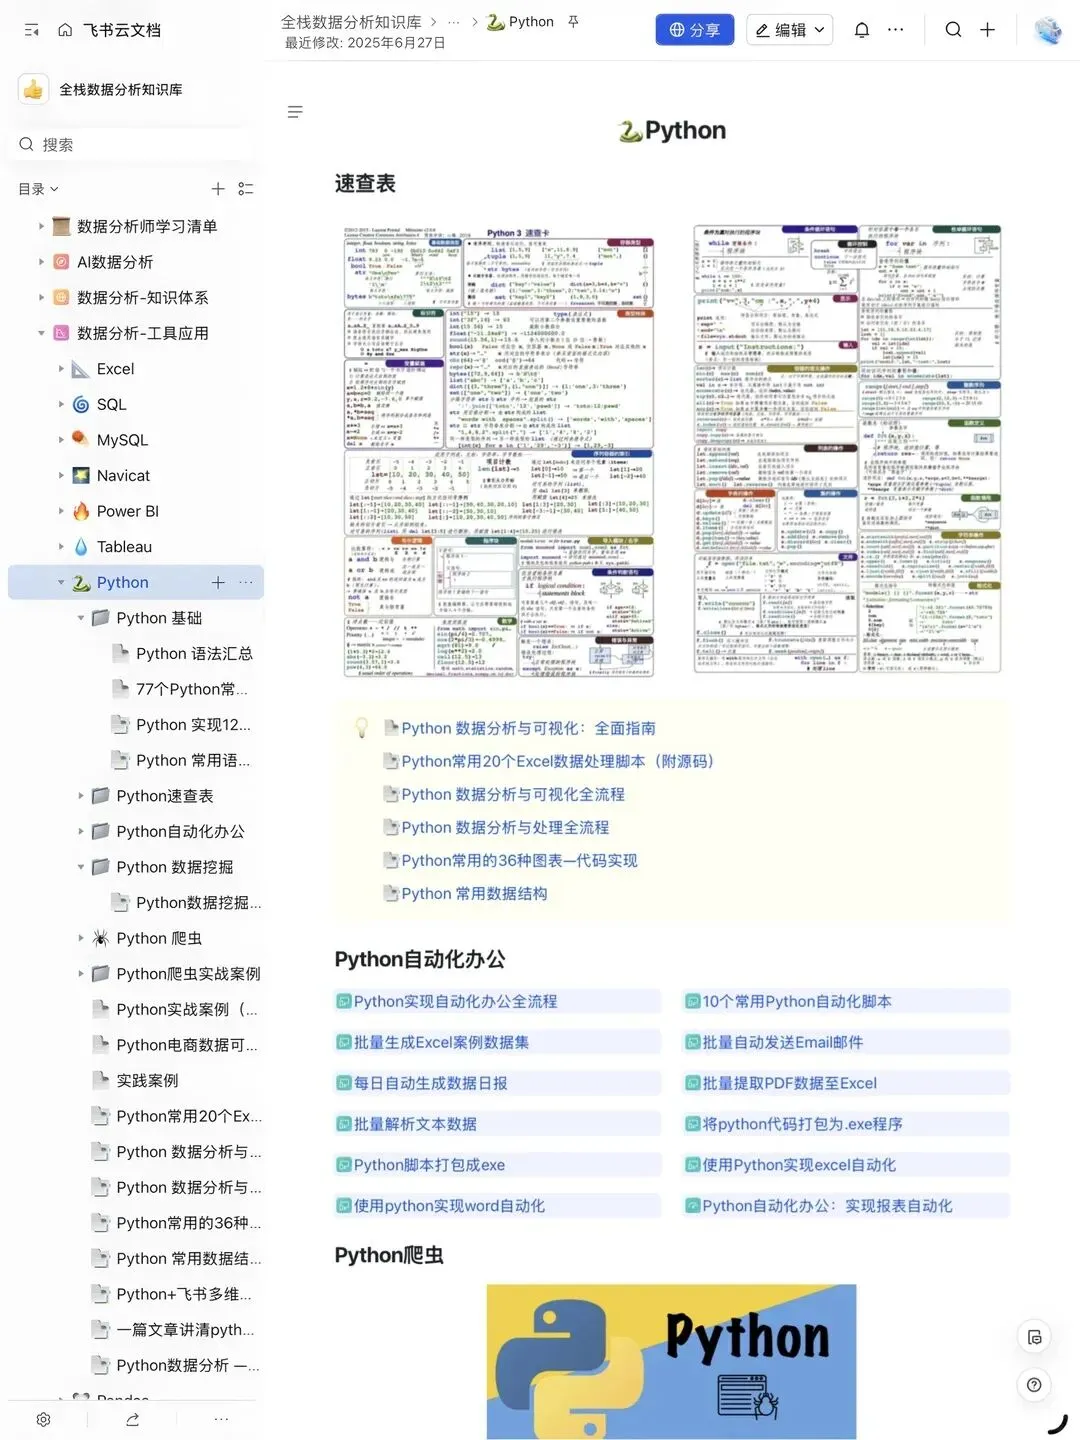Viewport: 1080px width, 1440px height.
Task: Open the MySQL page in sidebar
Action: pos(122,440)
